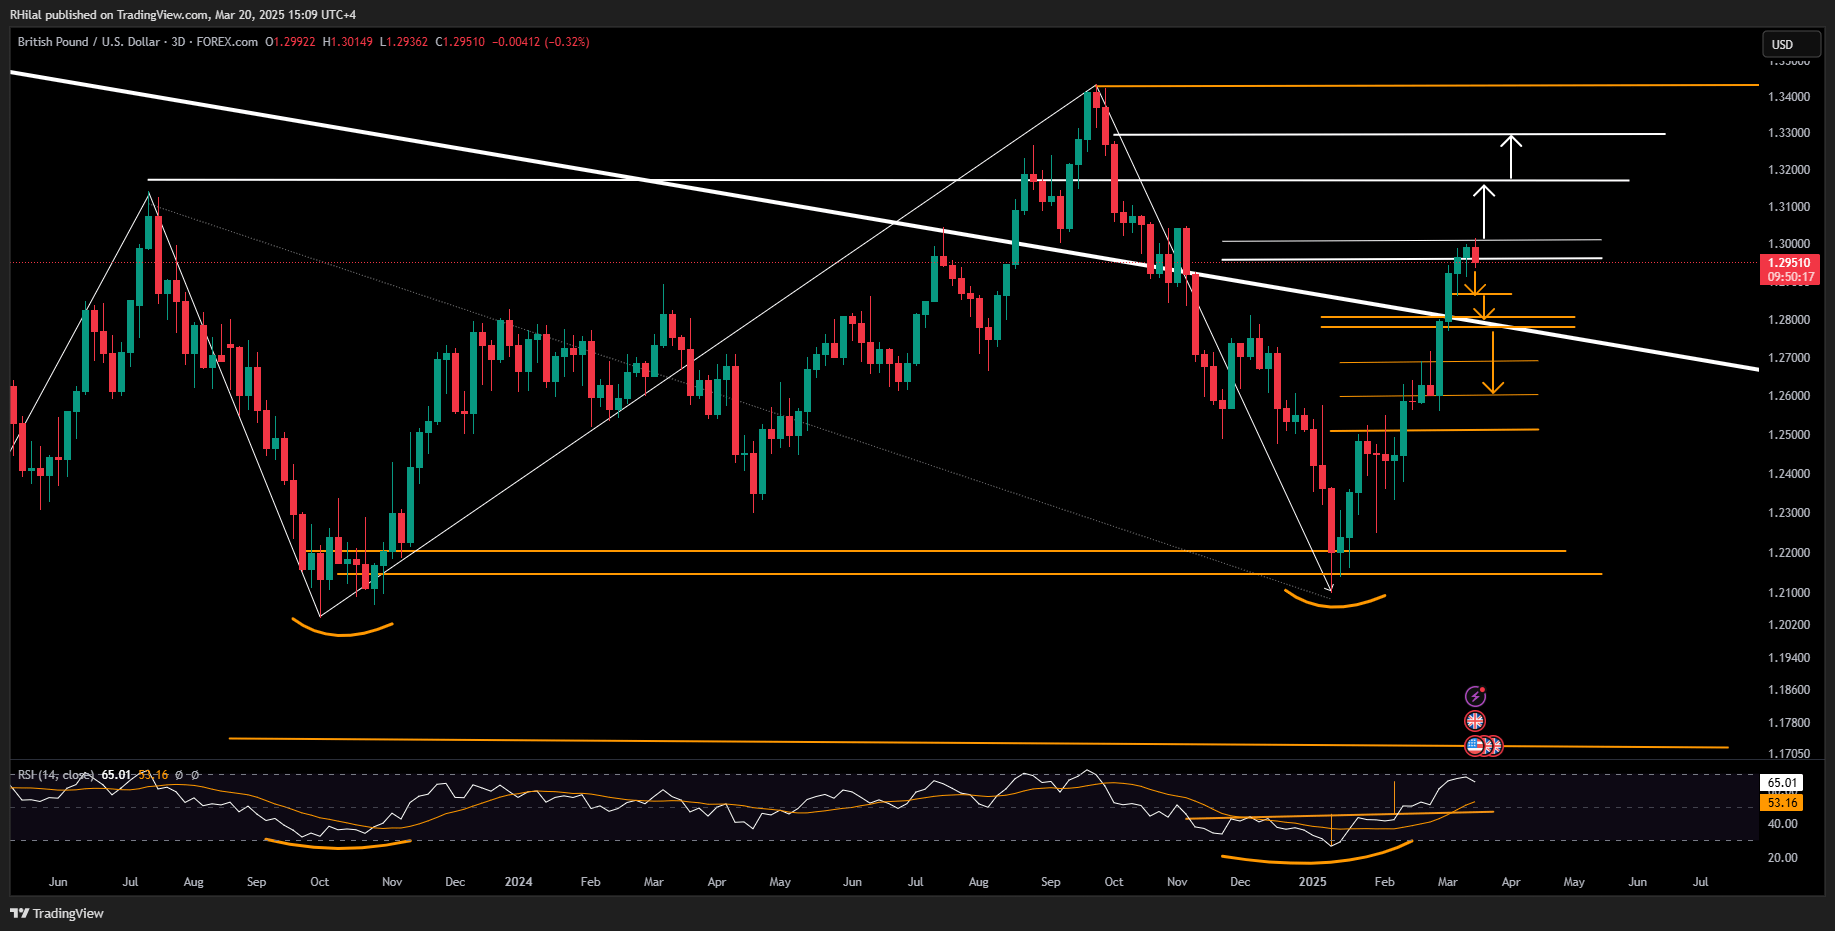Click the 2024 label on the time axis
Image resolution: width=1835 pixels, height=931 pixels.
[x=518, y=882]
